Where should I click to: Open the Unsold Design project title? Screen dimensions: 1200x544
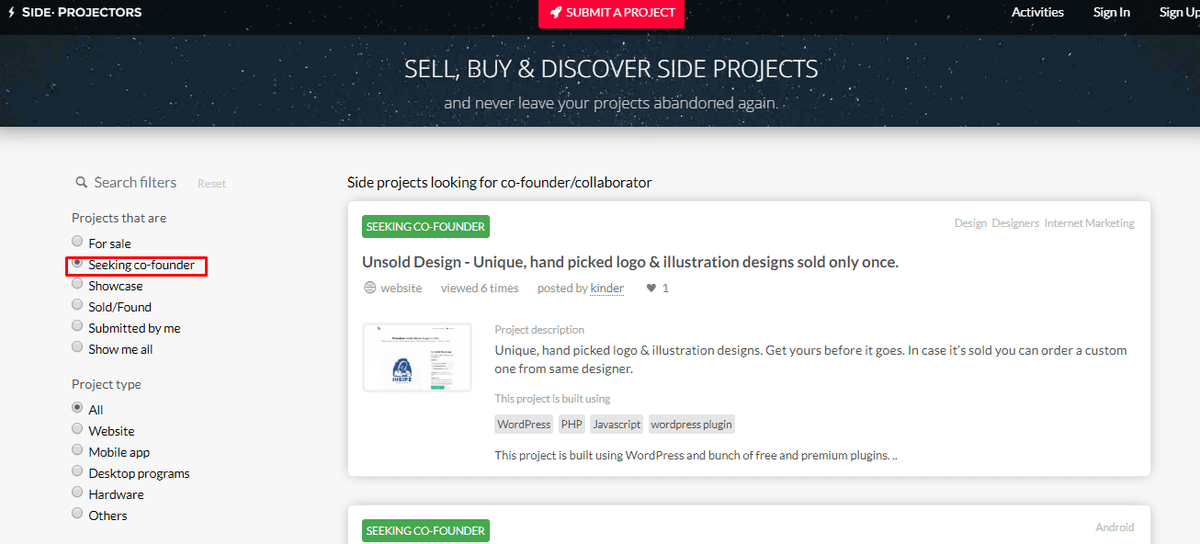tap(630, 262)
